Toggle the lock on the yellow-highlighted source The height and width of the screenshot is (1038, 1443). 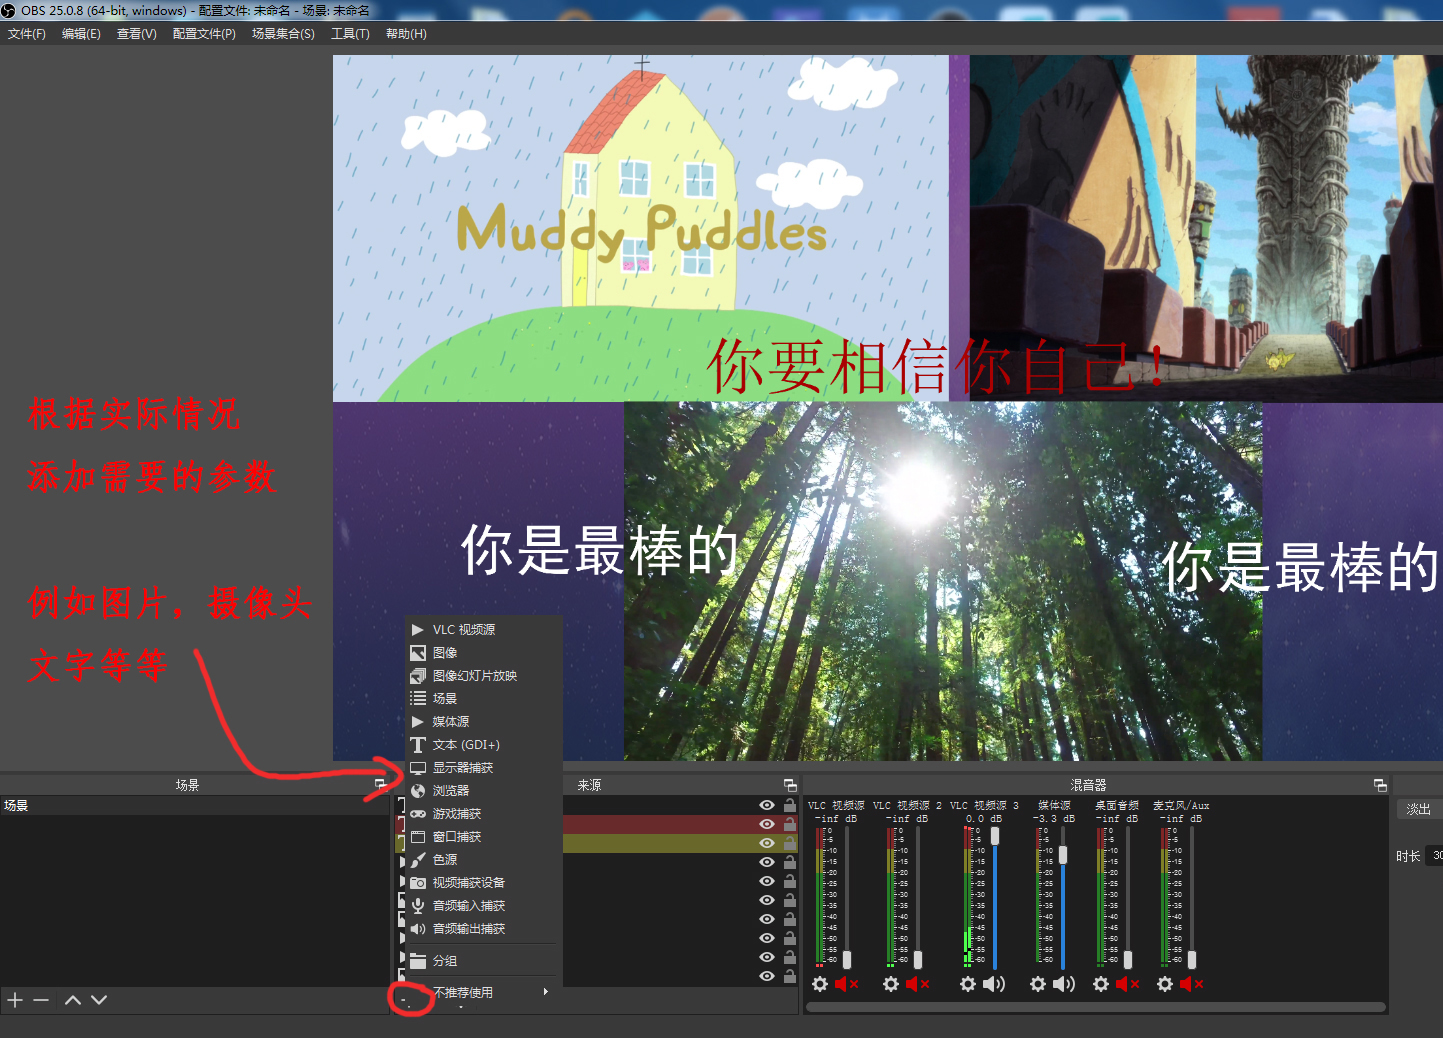(790, 843)
